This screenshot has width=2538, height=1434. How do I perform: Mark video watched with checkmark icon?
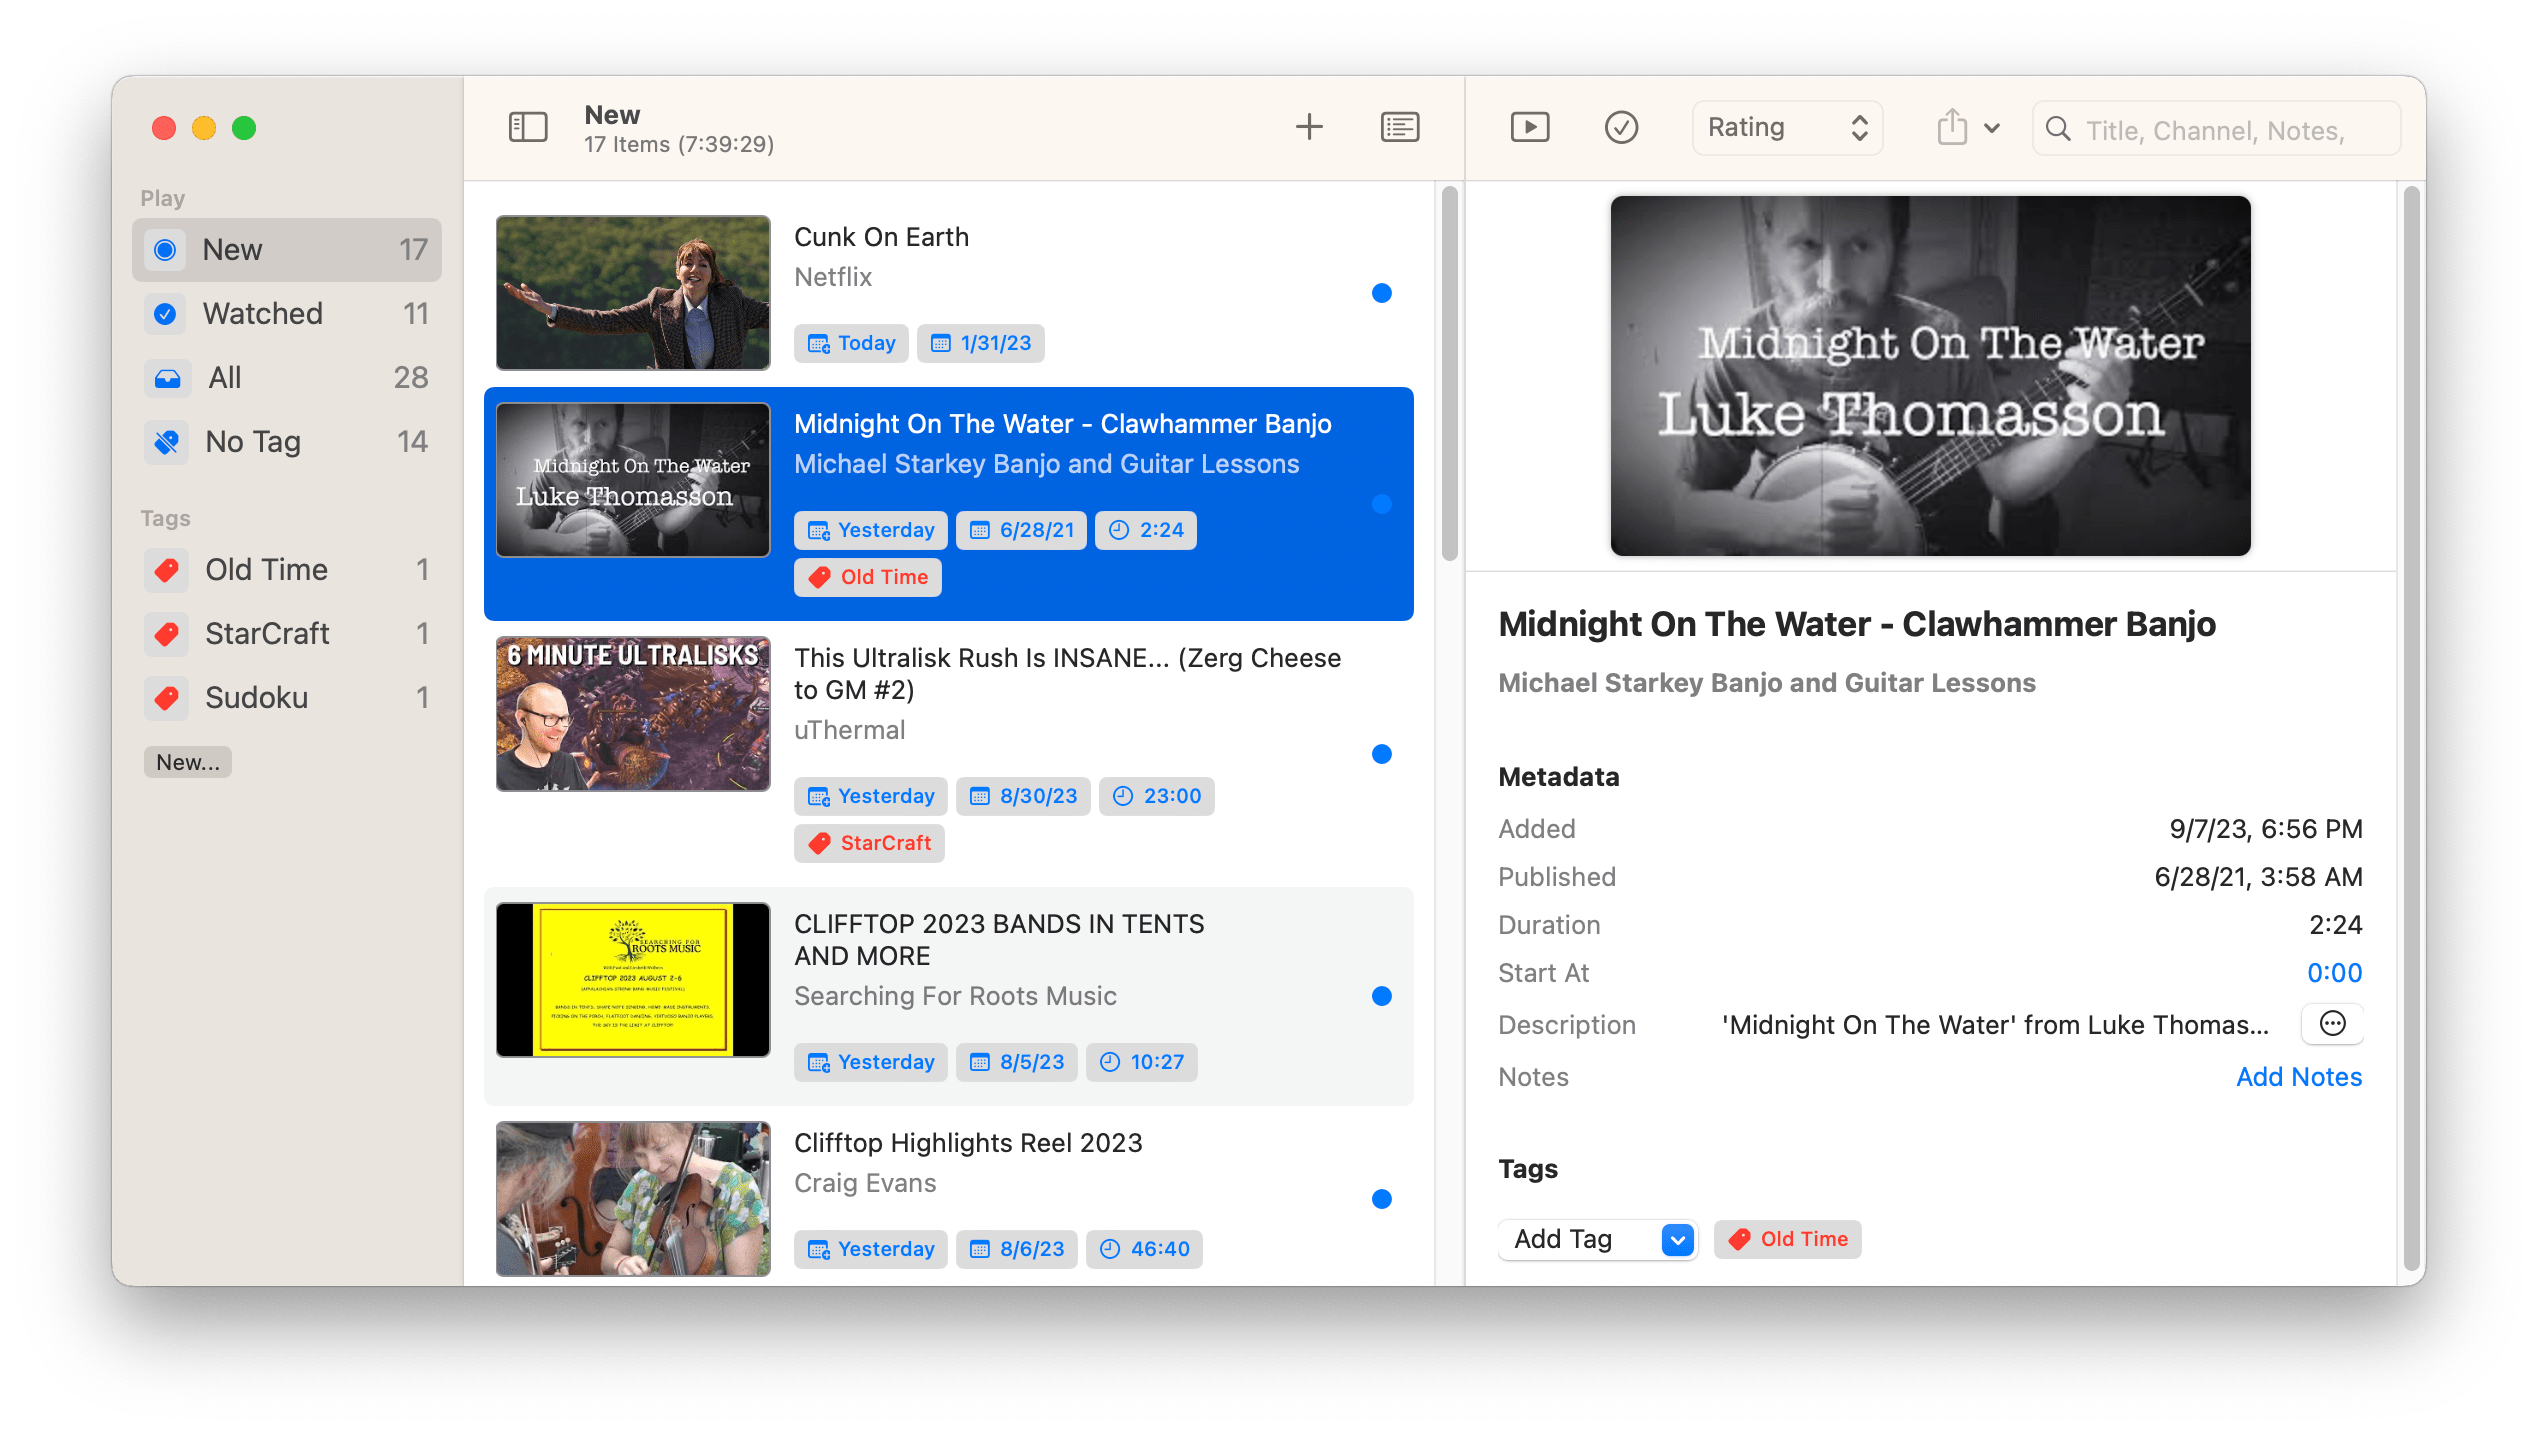pyautogui.click(x=1620, y=127)
